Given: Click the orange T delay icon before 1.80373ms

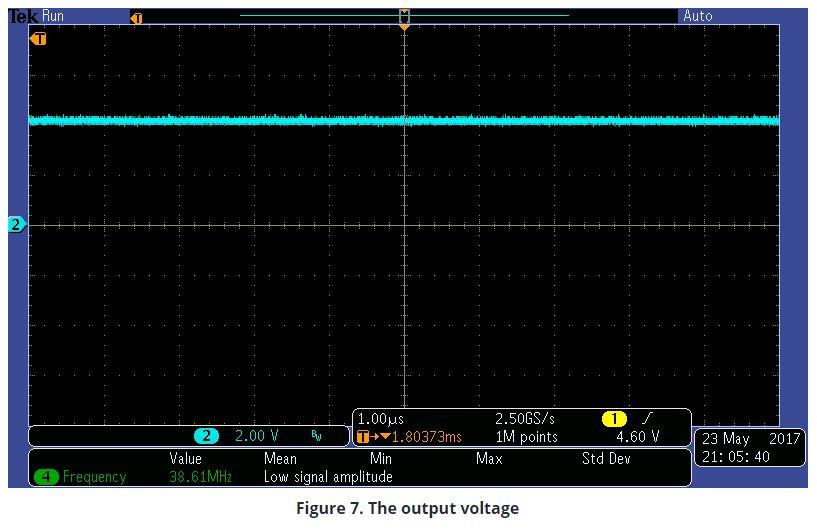Looking at the screenshot, I should [363, 436].
